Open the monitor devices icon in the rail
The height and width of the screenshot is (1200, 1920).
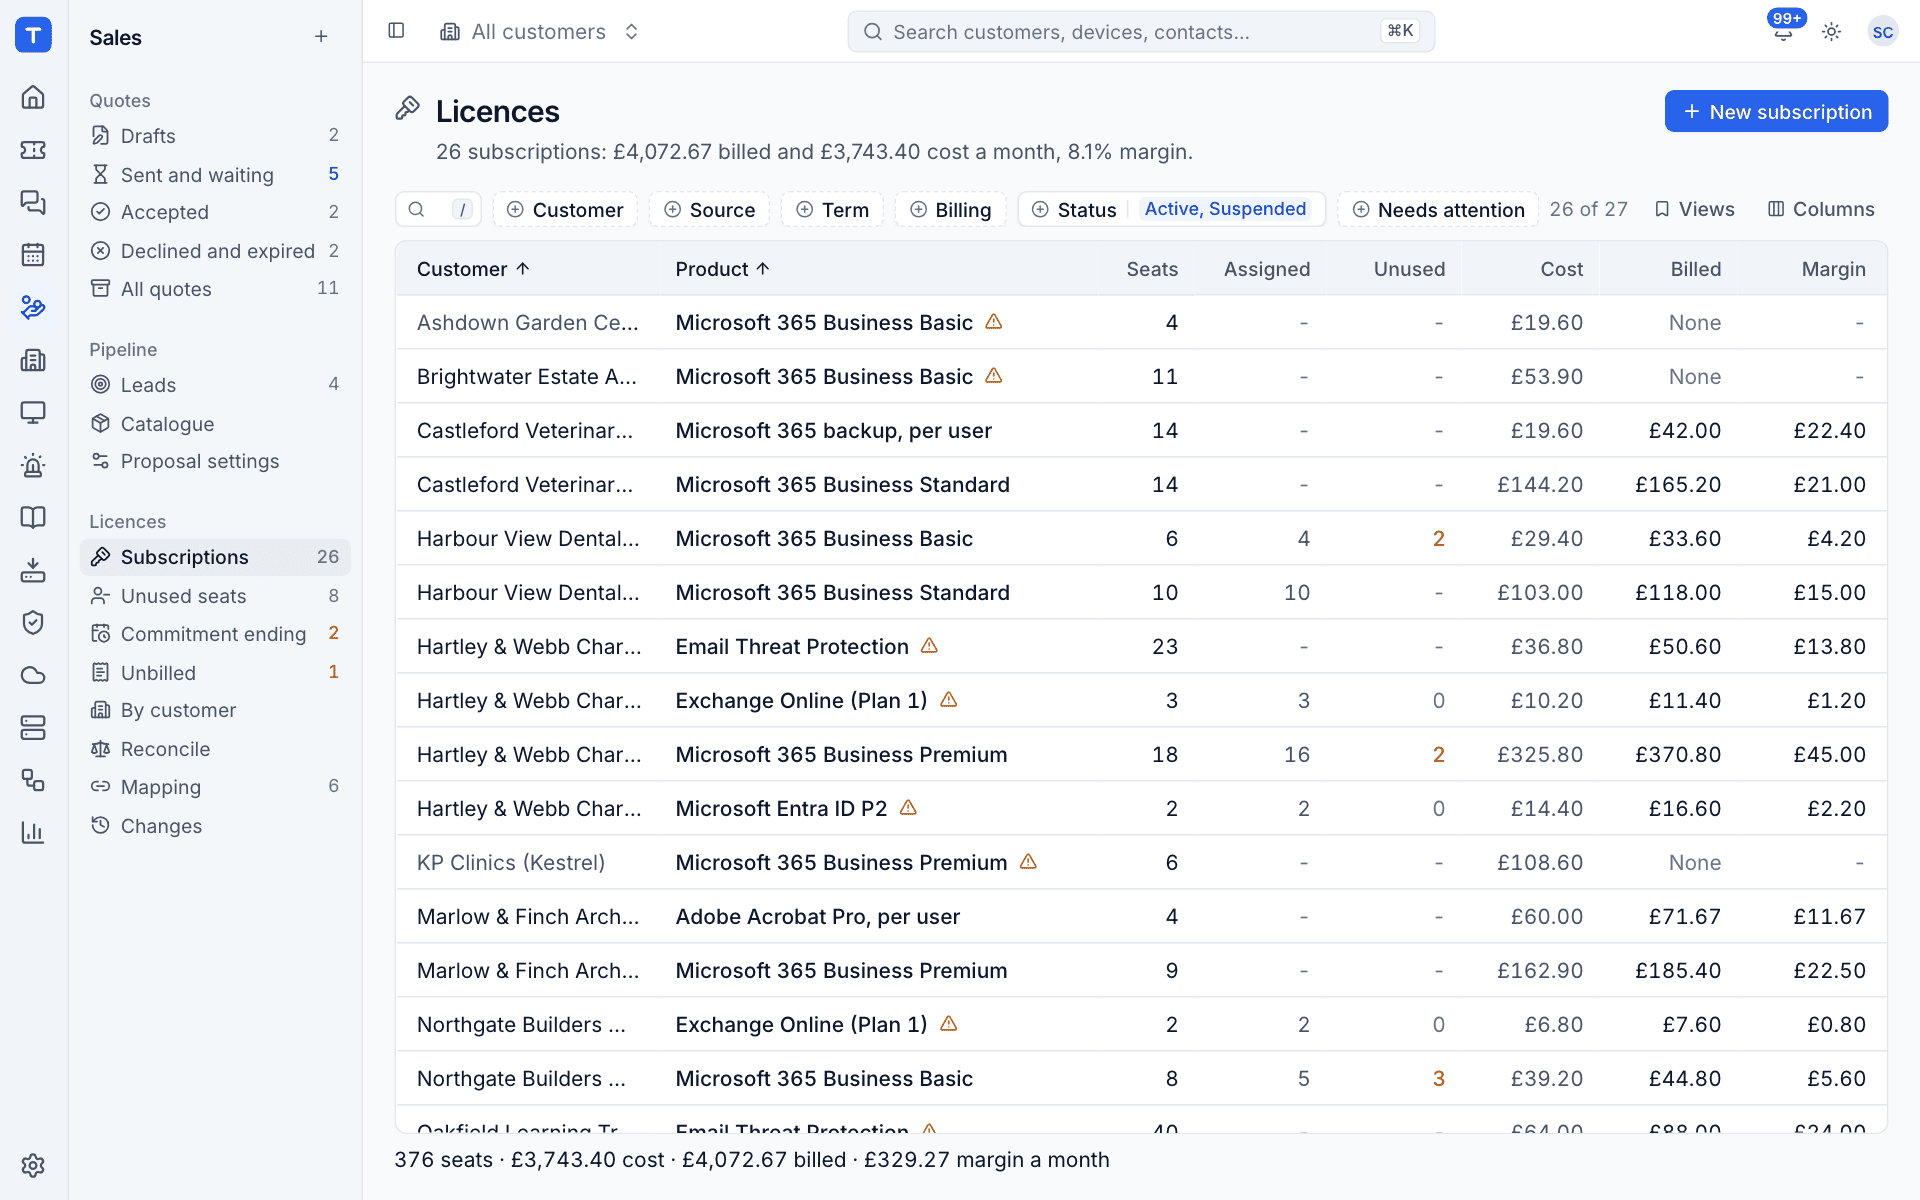click(33, 412)
